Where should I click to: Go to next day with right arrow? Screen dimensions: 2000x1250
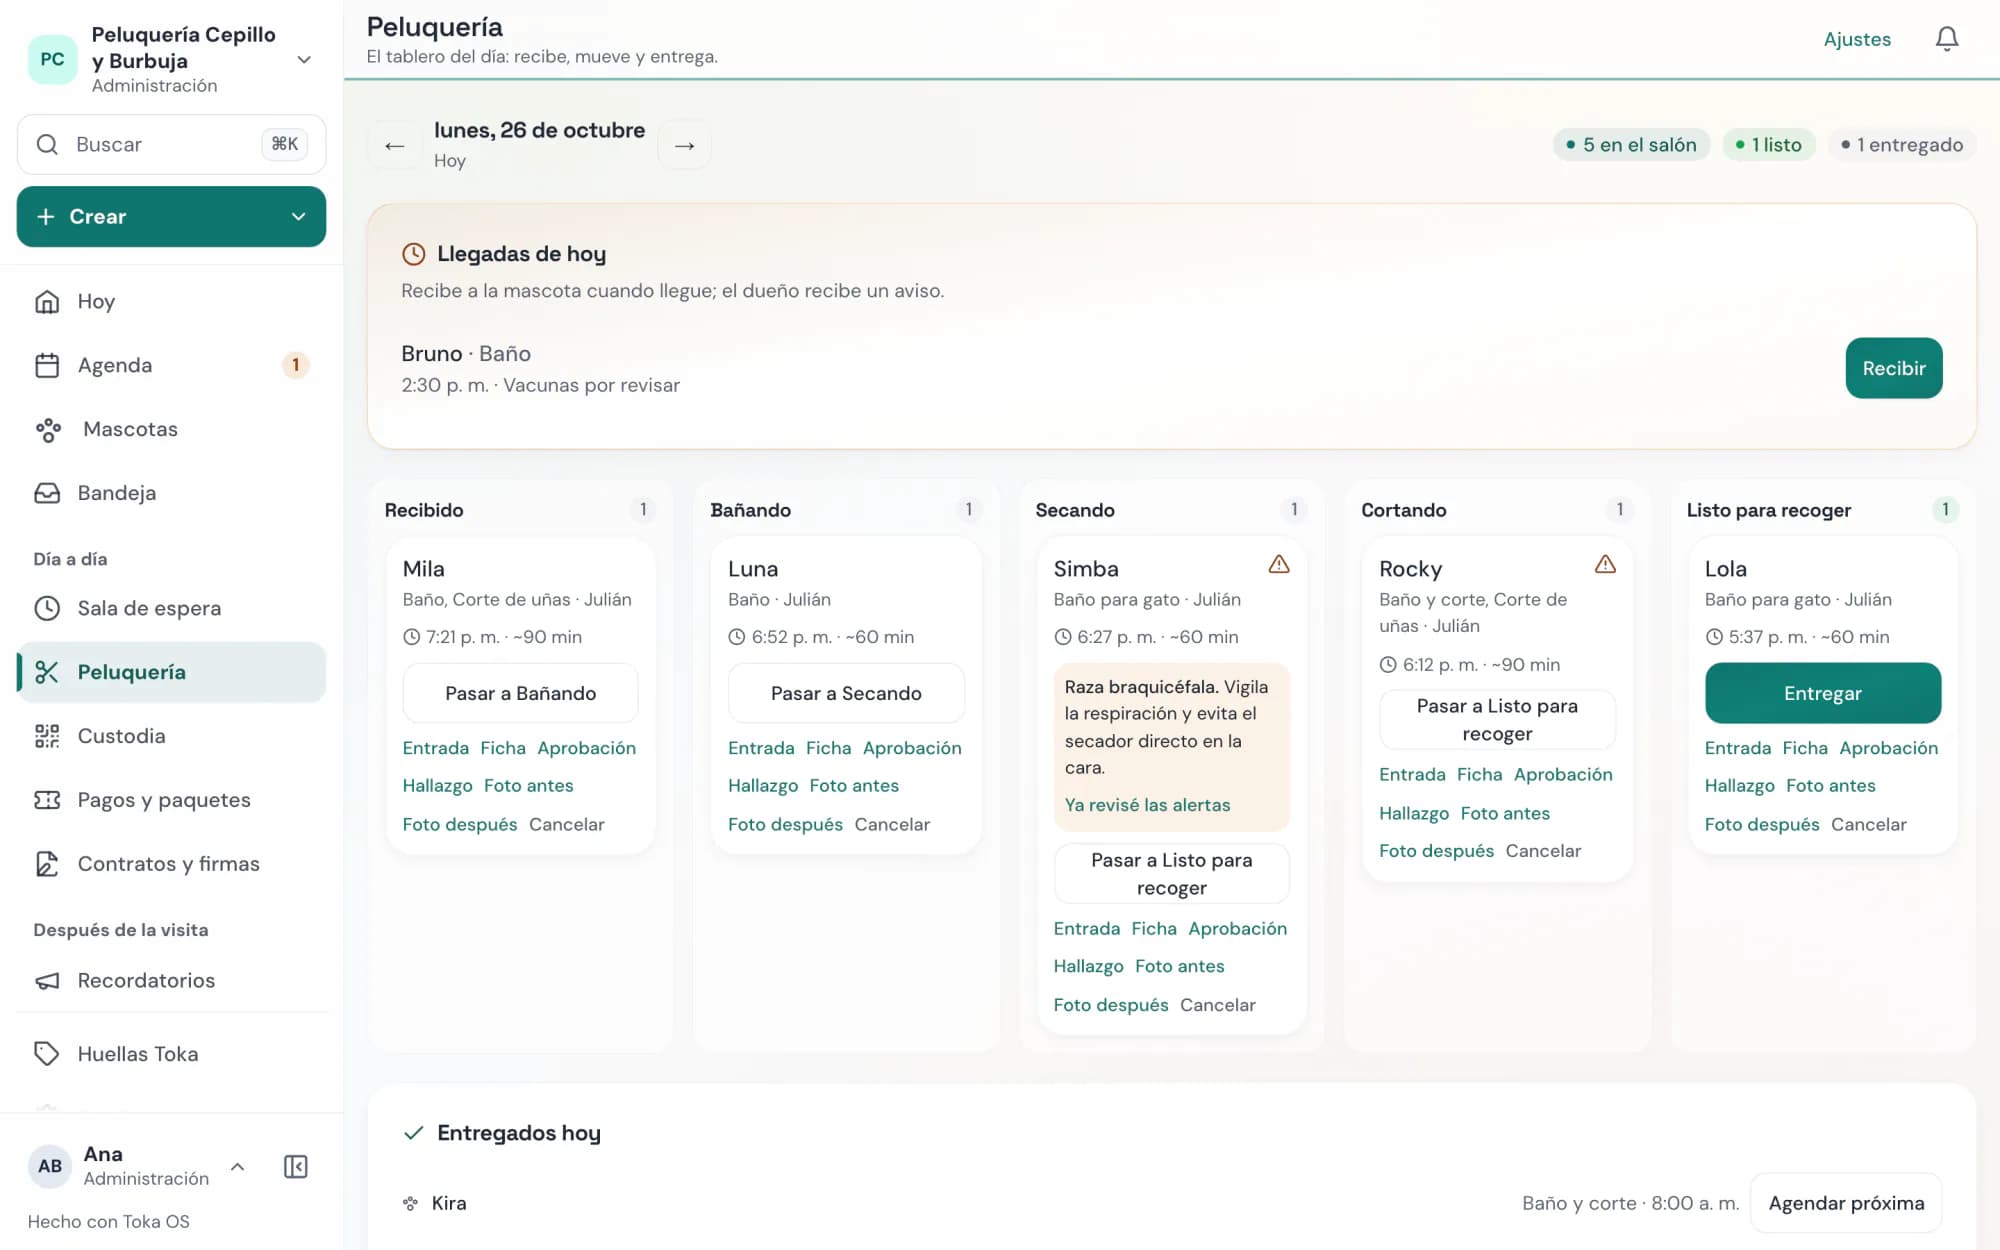pos(684,145)
